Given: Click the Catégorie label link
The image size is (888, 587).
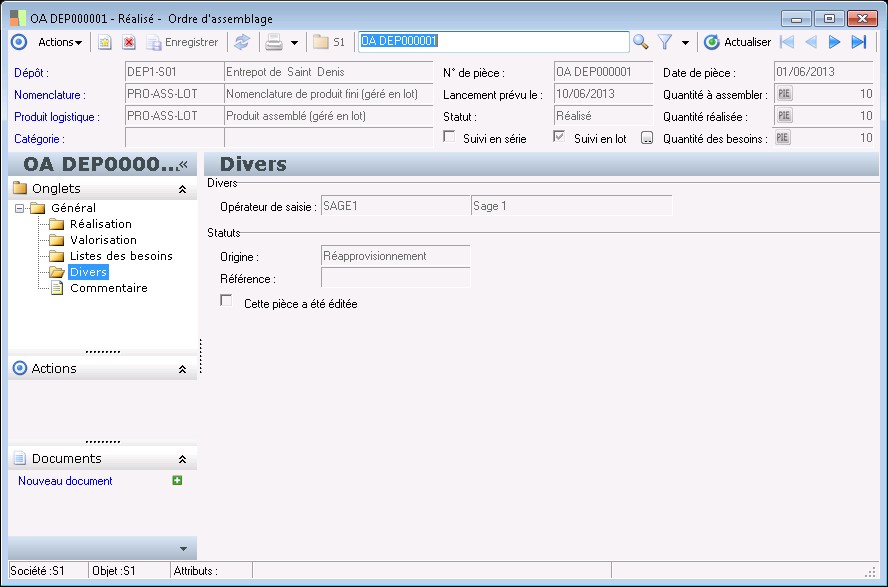Looking at the screenshot, I should (39, 139).
